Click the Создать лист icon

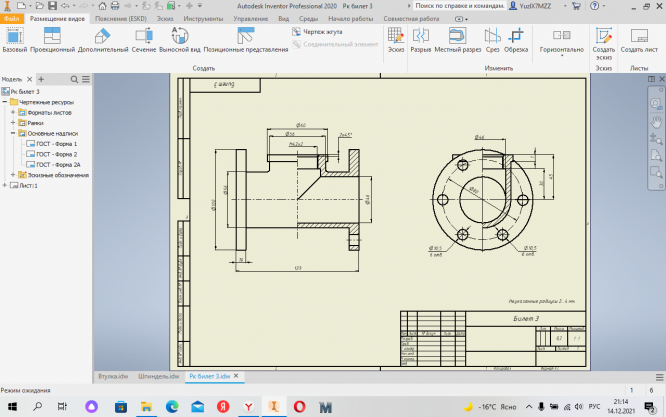[x=638, y=39]
